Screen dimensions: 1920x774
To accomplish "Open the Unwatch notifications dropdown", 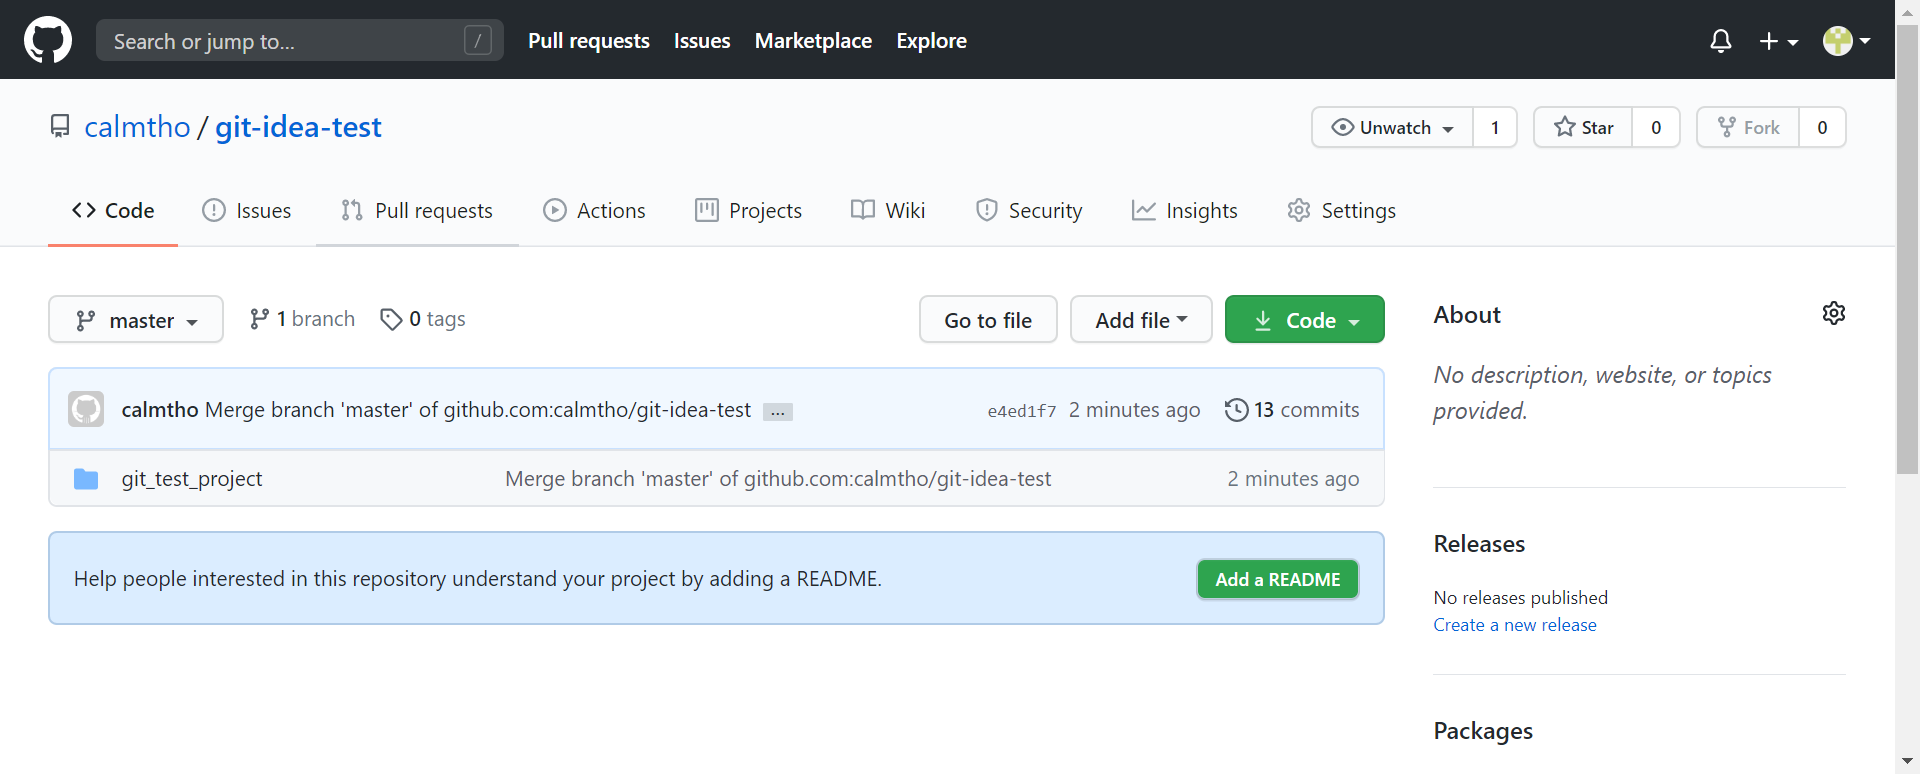I will pyautogui.click(x=1393, y=127).
